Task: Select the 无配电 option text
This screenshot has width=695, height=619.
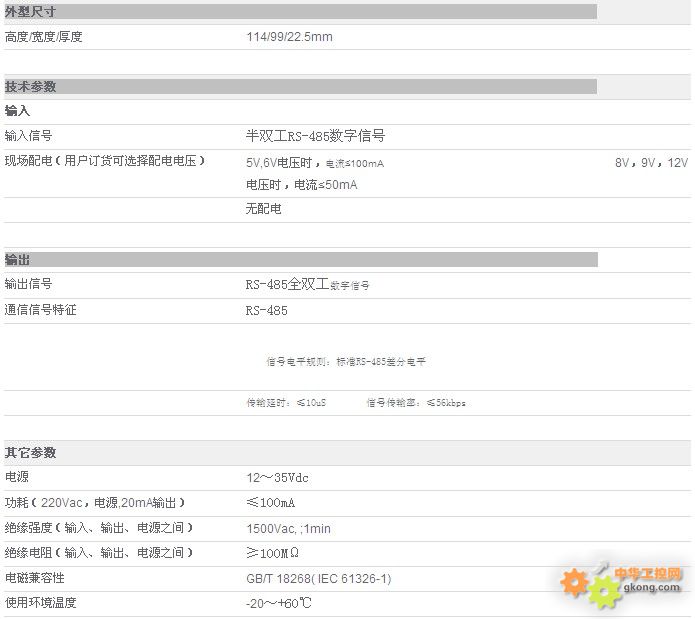Action: 263,209
